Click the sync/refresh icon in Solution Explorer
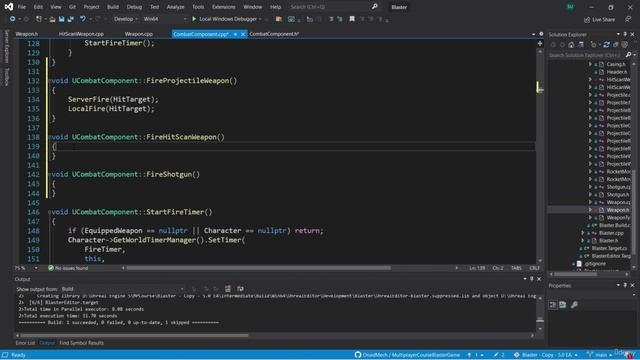Screen dimensions: 640x360 [607, 45]
